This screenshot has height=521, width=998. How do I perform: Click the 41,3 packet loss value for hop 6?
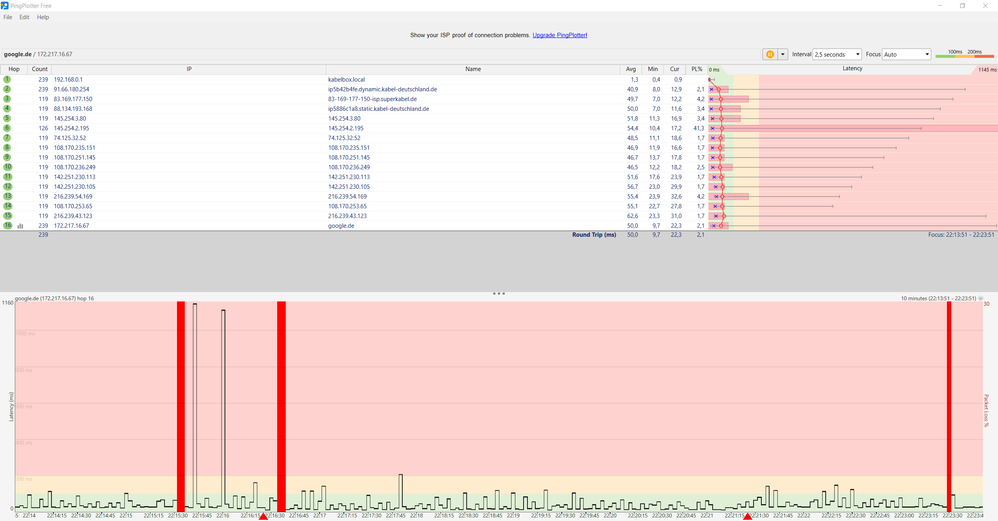(698, 128)
